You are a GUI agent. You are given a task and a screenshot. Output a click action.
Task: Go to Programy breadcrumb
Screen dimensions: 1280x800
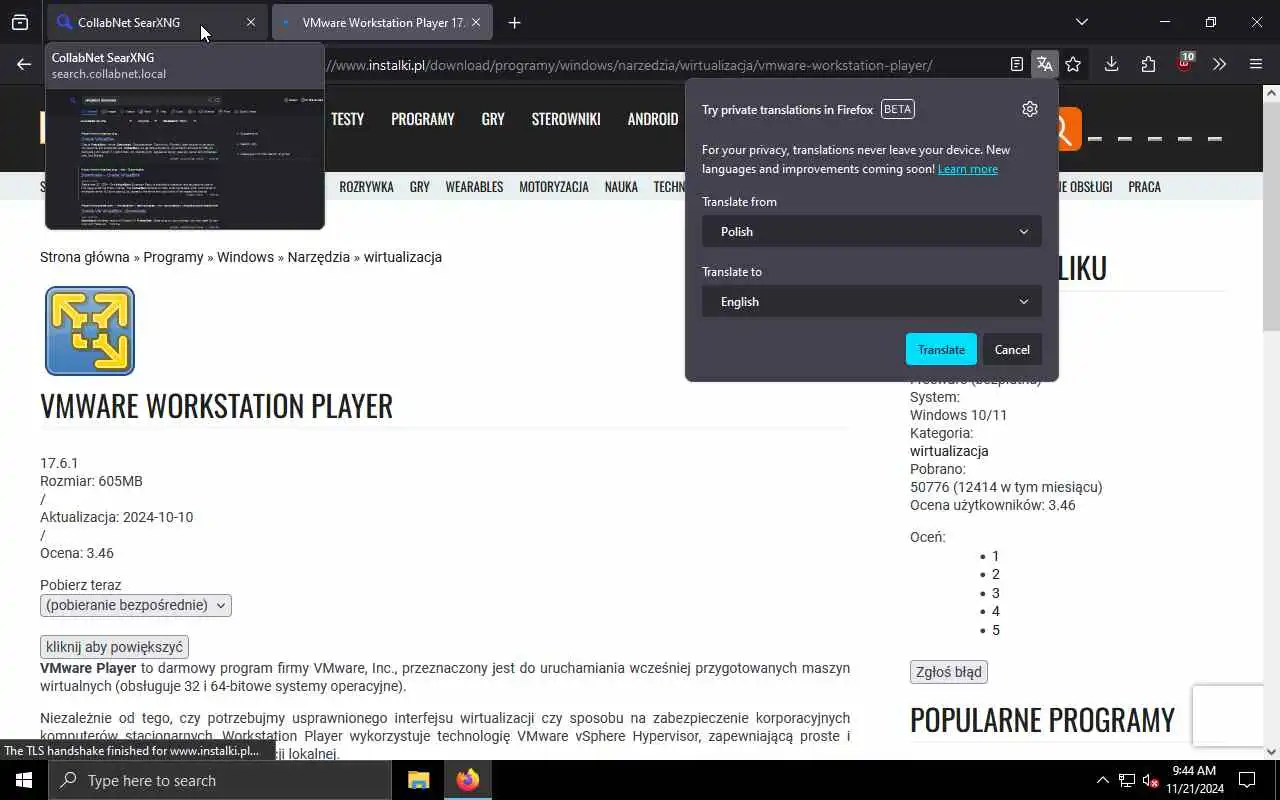pos(173,257)
